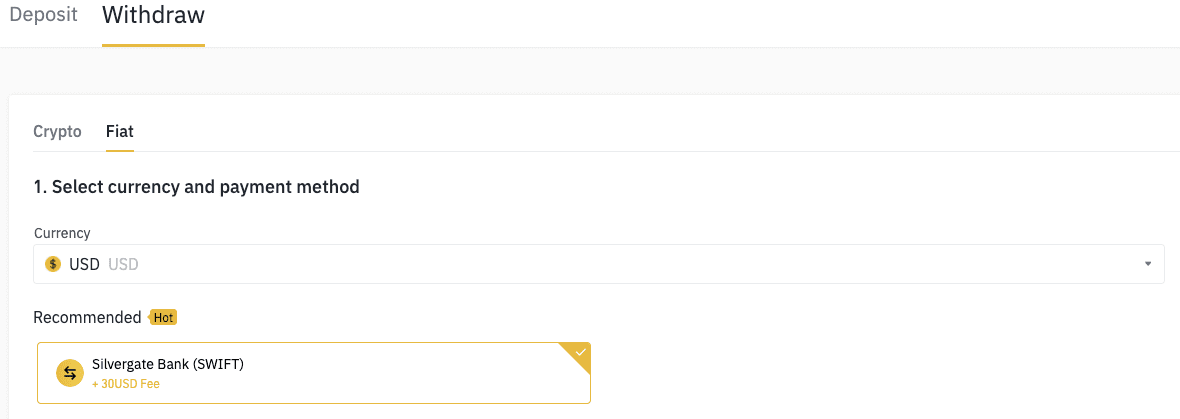Switch to the Deposit tab
This screenshot has height=419, width=1180.
click(x=43, y=16)
